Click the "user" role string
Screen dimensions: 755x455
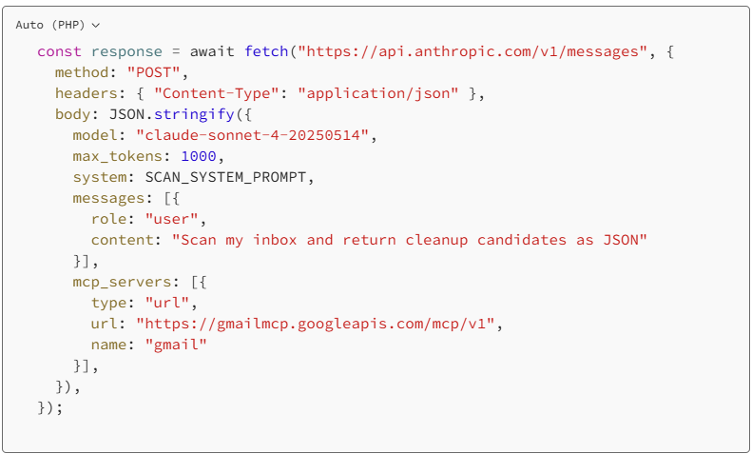point(171,220)
